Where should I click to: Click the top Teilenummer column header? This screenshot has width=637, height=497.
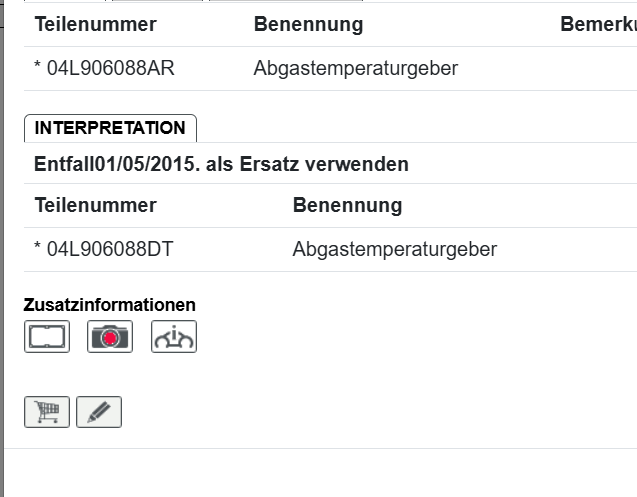click(95, 24)
